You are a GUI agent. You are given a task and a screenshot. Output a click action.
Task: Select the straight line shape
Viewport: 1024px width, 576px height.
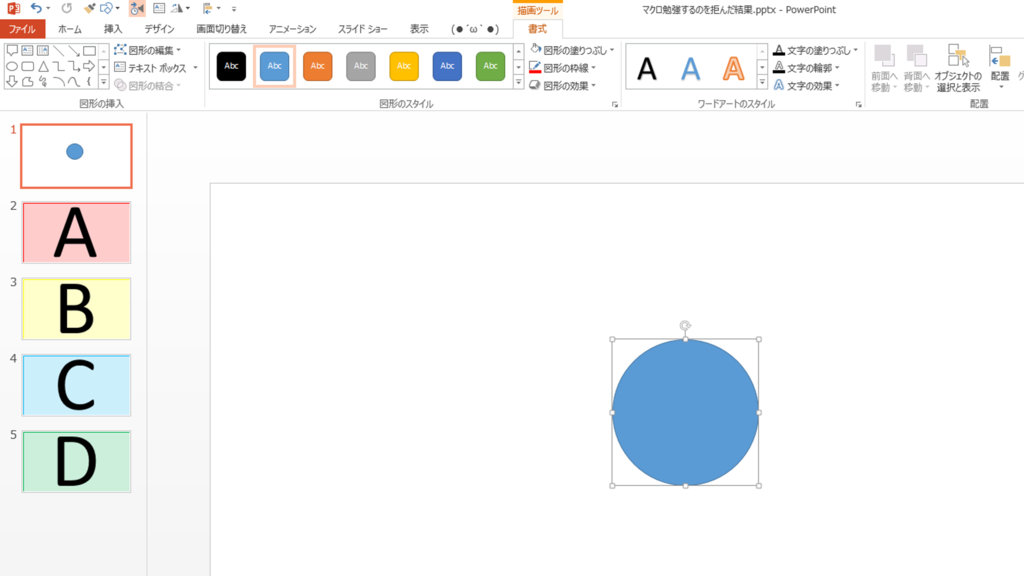point(59,51)
